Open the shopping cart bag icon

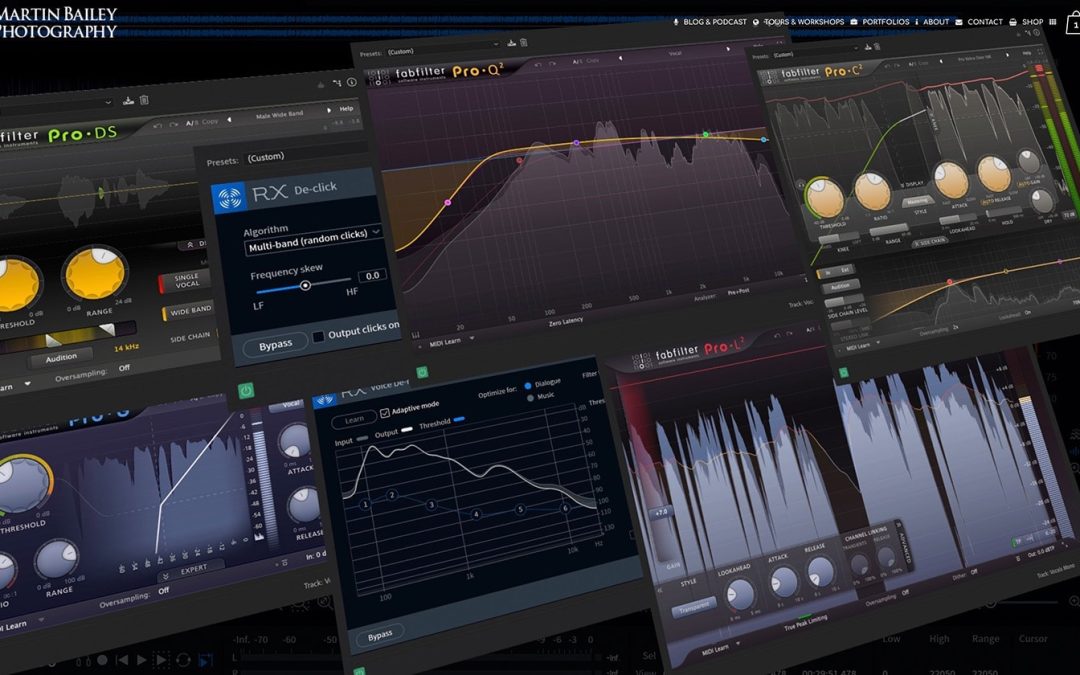1073,26
